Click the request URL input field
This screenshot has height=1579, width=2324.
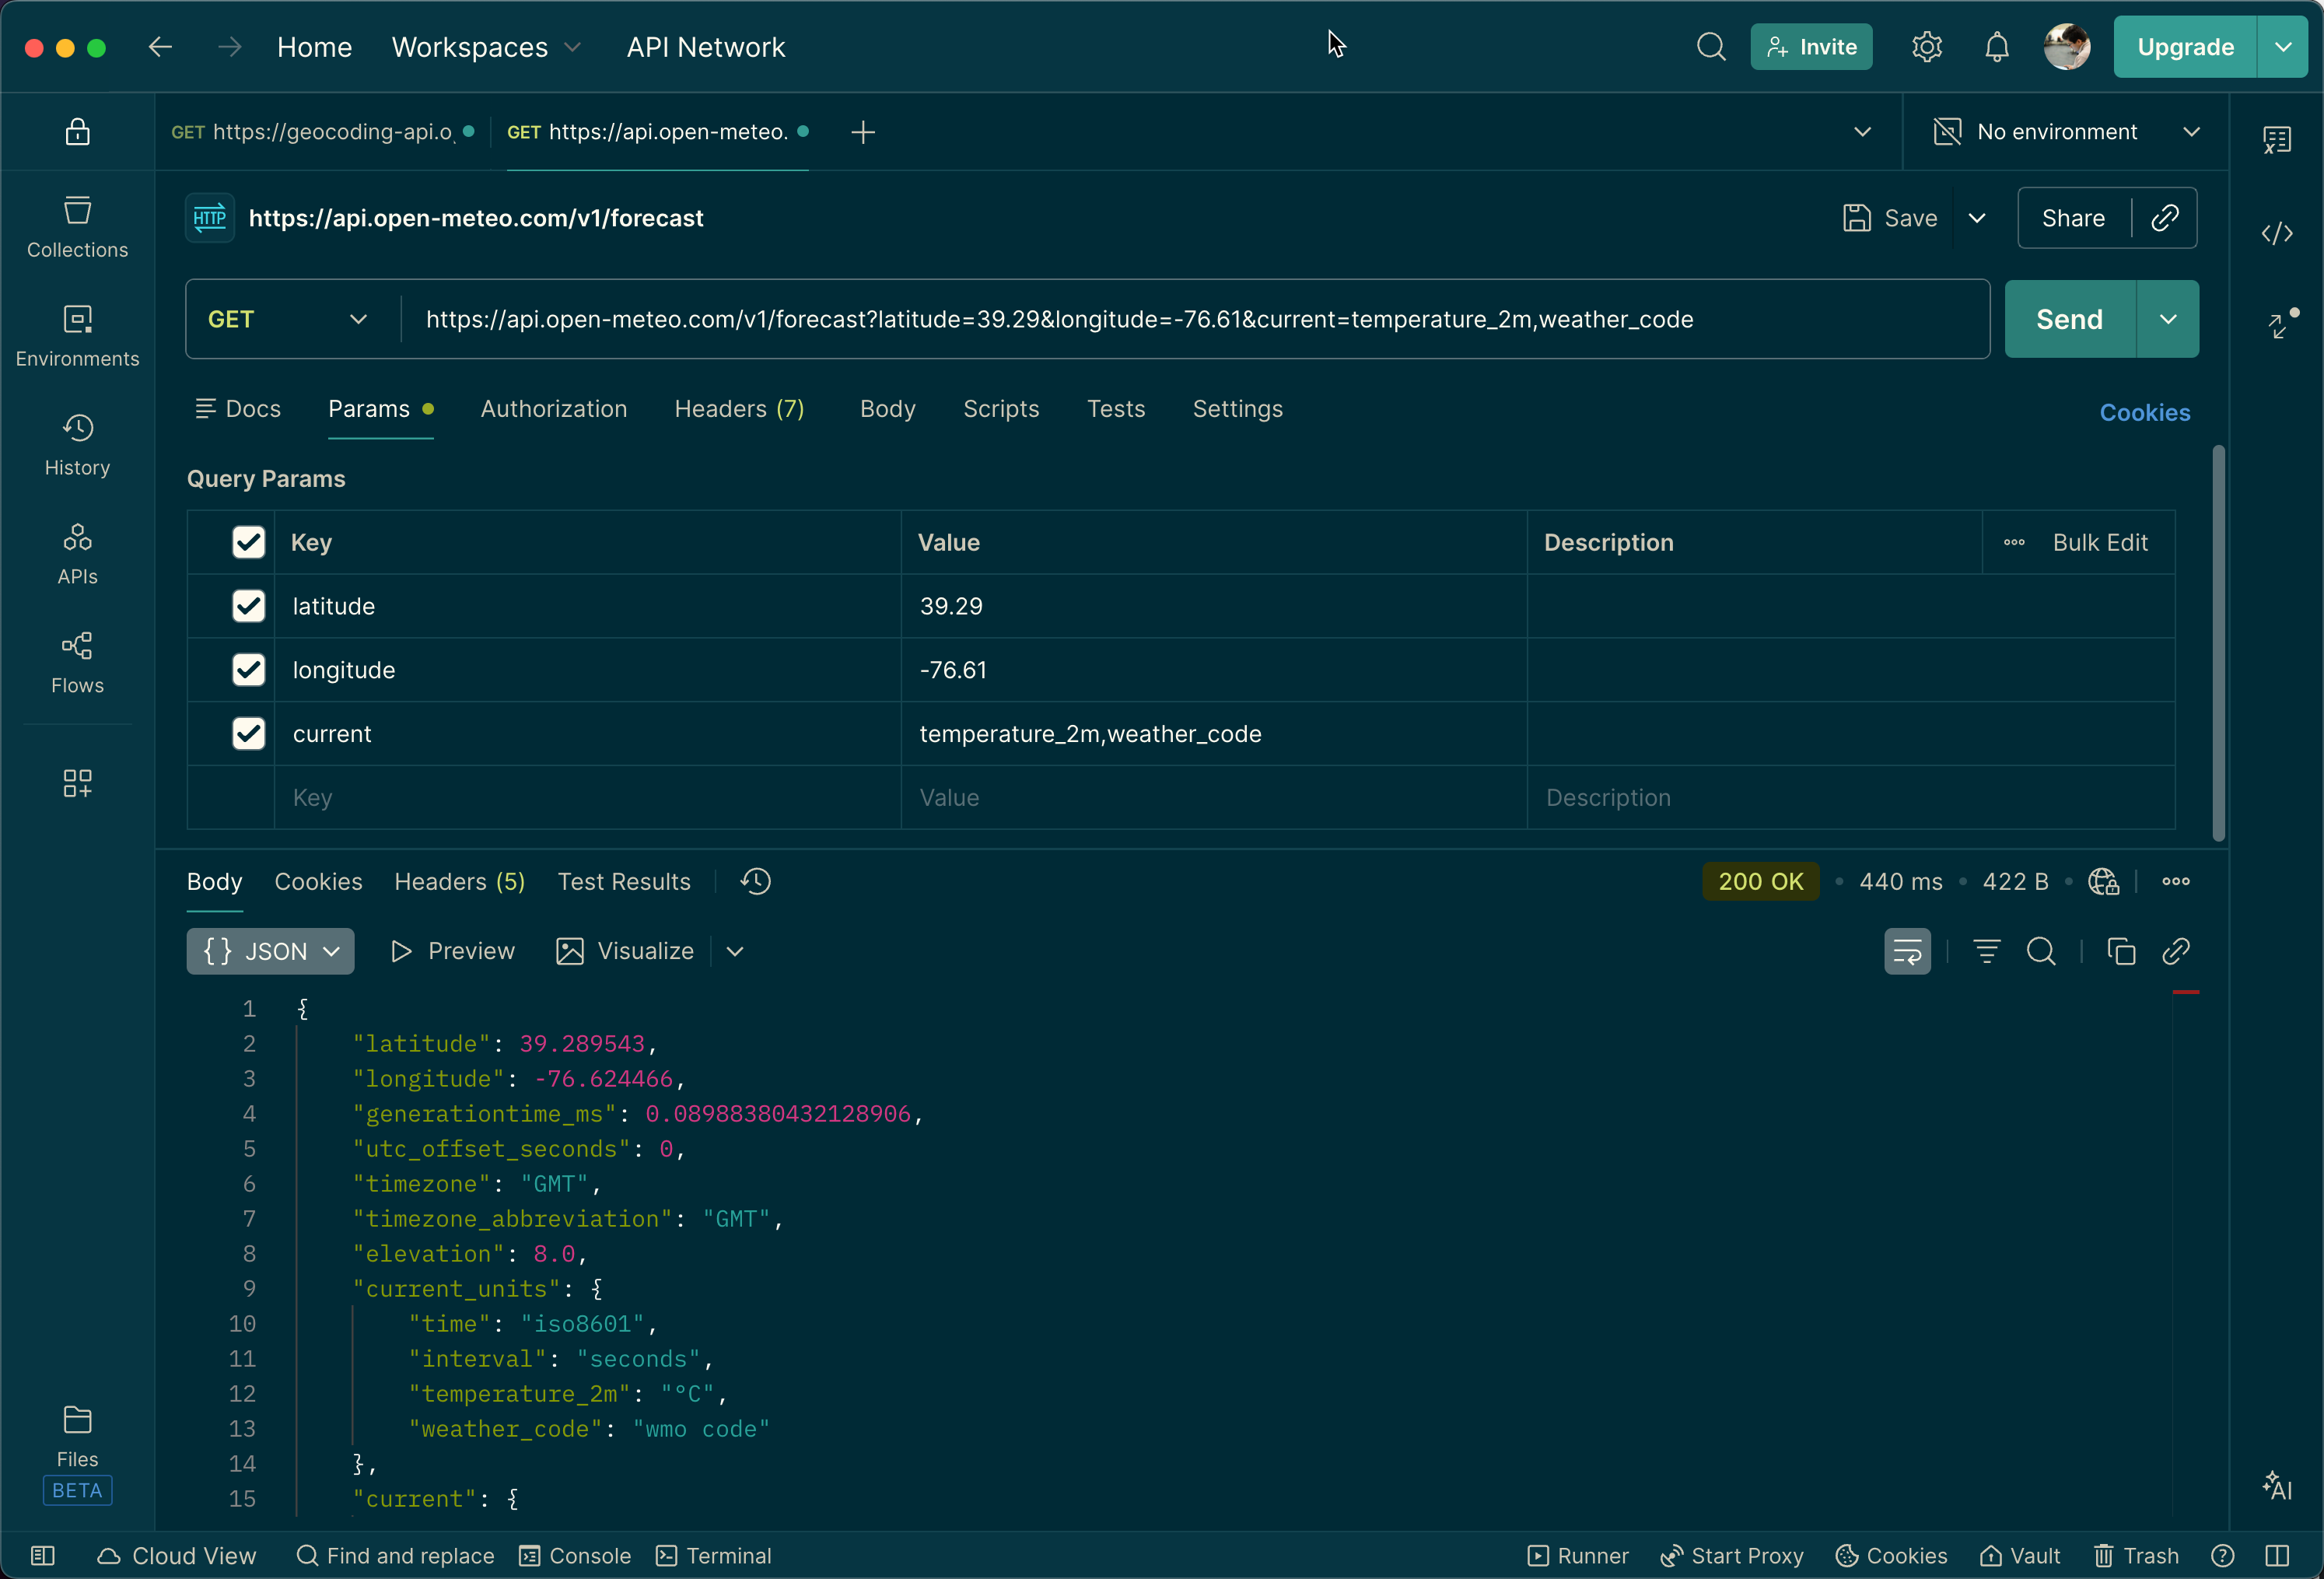(x=1194, y=319)
